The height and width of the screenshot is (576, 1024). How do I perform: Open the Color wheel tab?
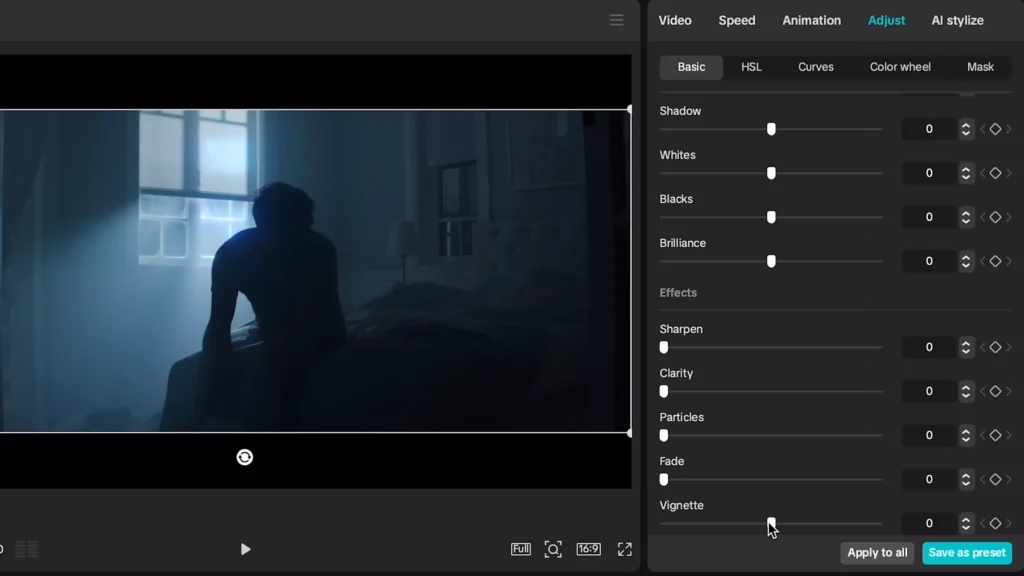pos(899,67)
